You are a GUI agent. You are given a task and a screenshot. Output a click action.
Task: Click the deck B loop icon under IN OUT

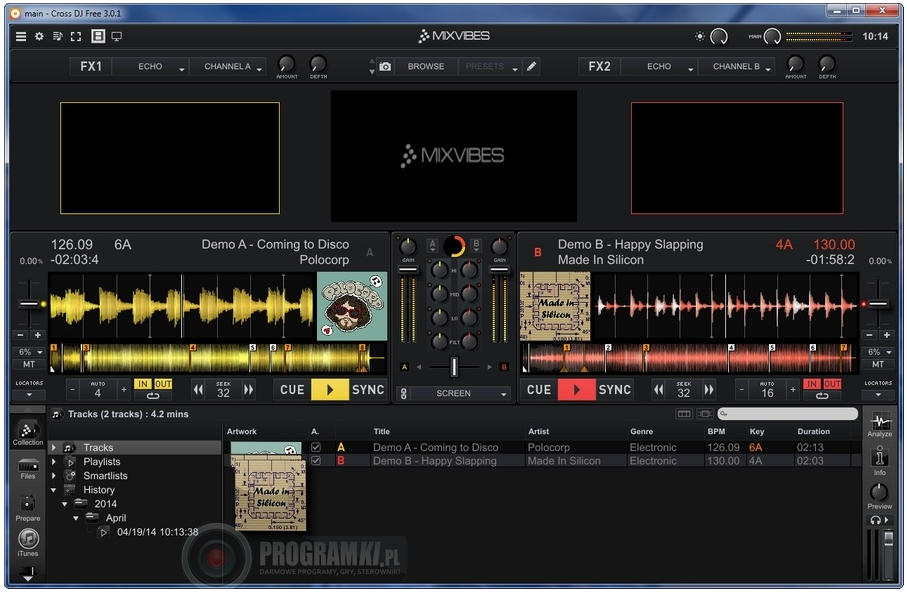[x=822, y=396]
